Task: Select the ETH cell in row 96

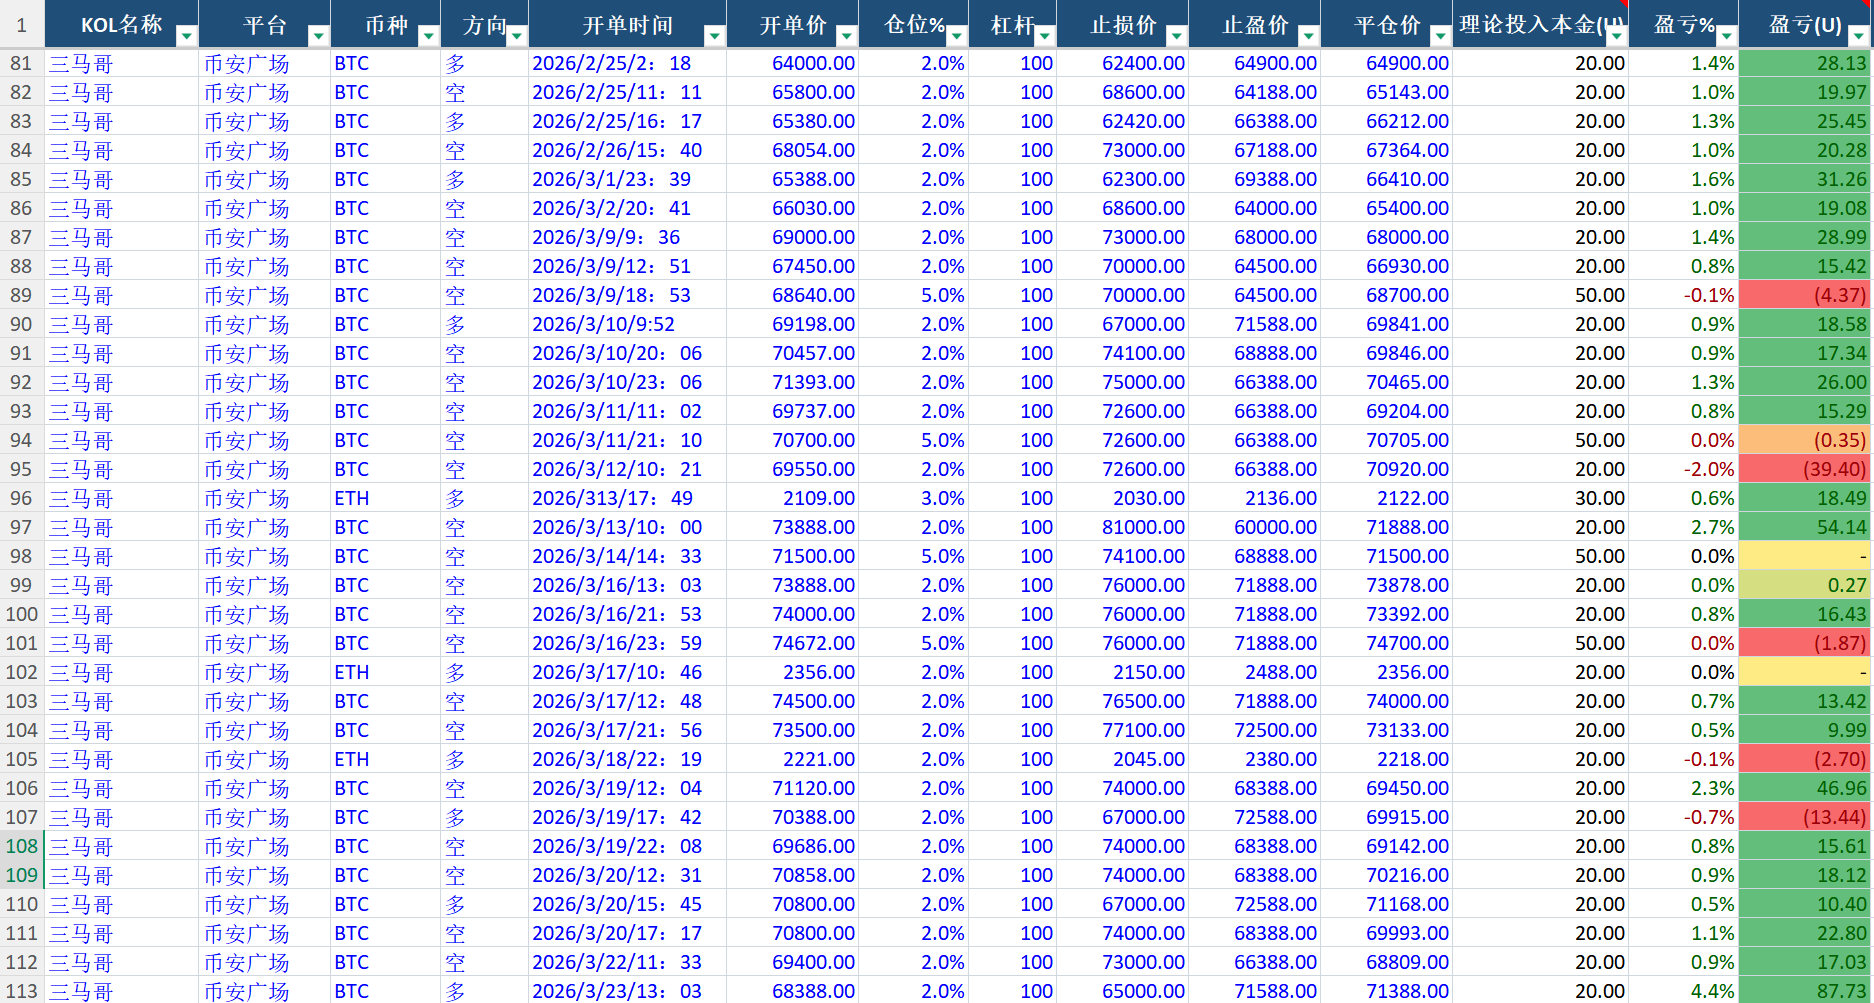Action: pyautogui.click(x=385, y=498)
